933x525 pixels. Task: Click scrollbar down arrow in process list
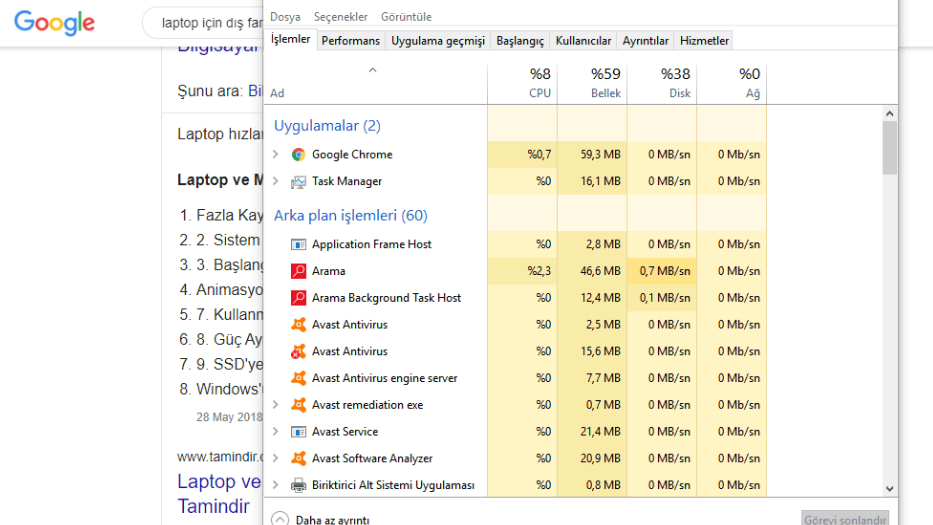(x=890, y=489)
